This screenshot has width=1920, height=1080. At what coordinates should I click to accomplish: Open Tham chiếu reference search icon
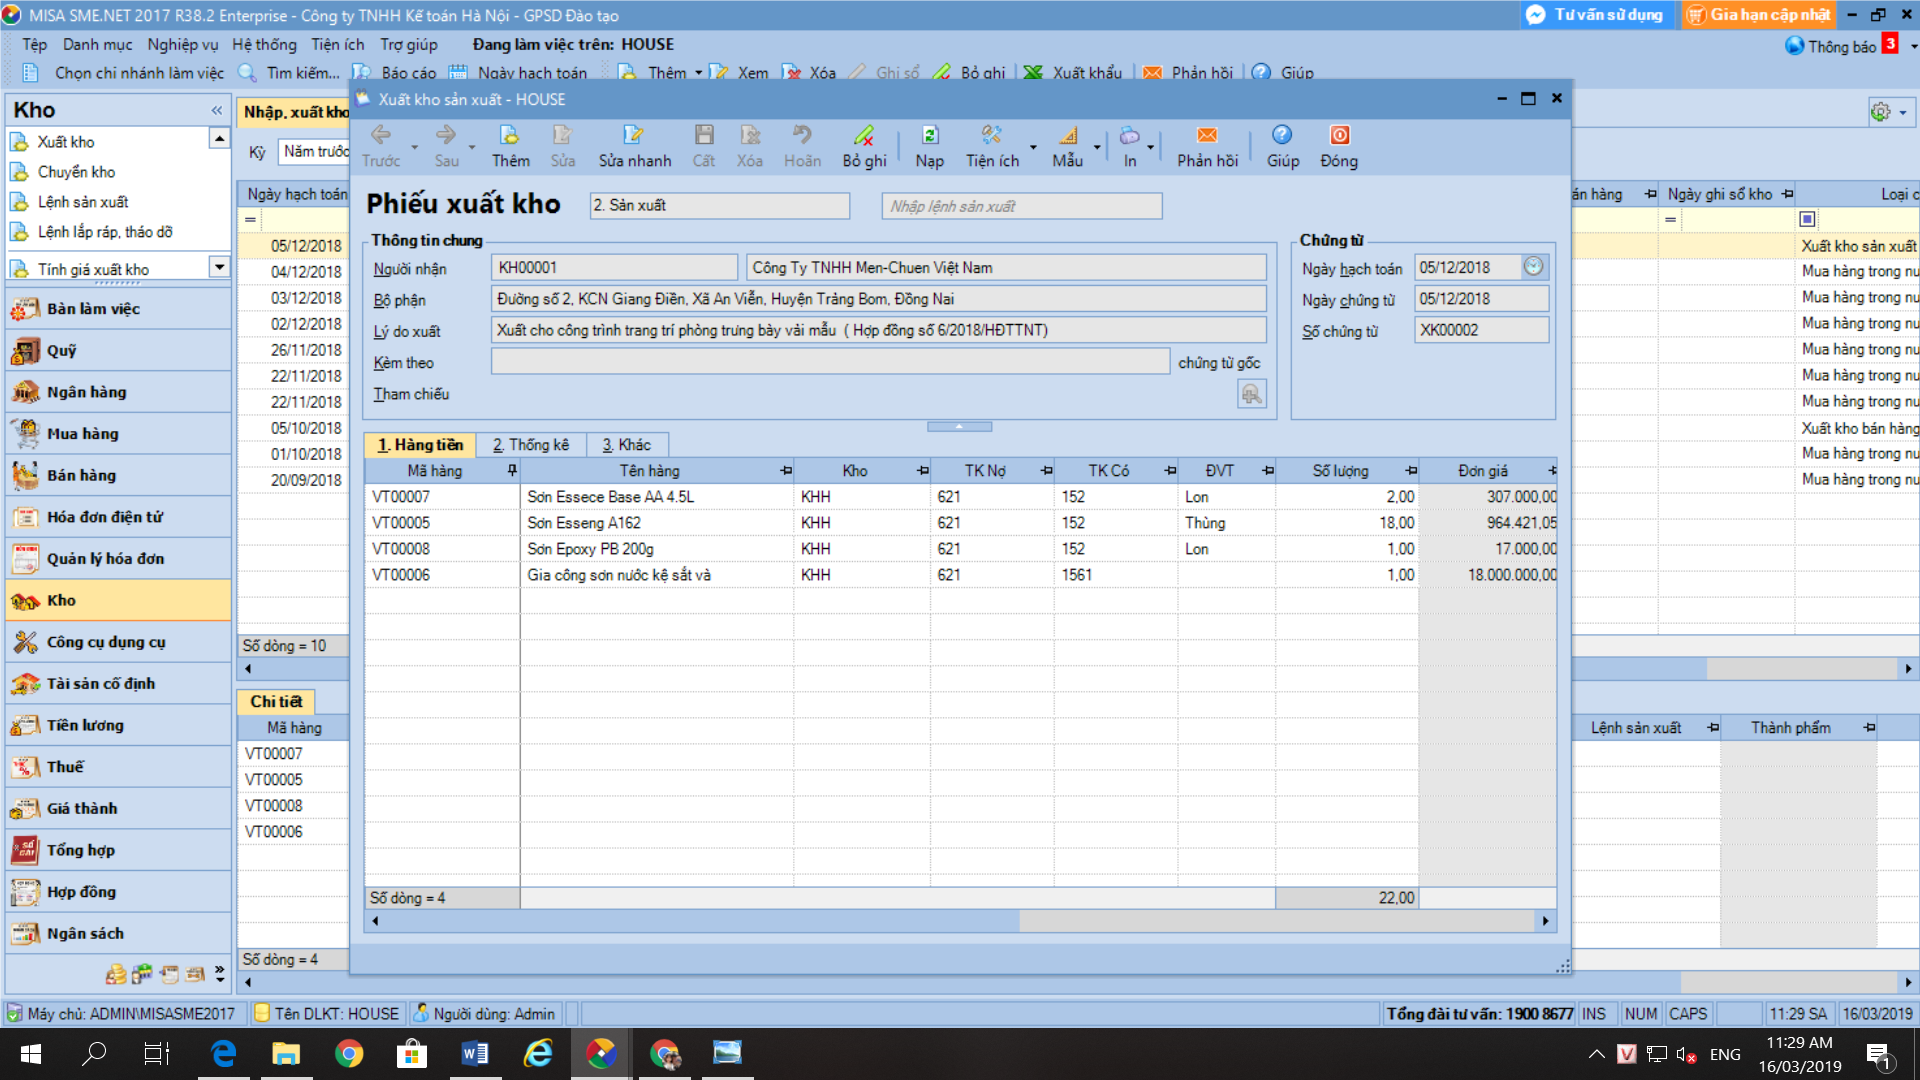pyautogui.click(x=1251, y=394)
